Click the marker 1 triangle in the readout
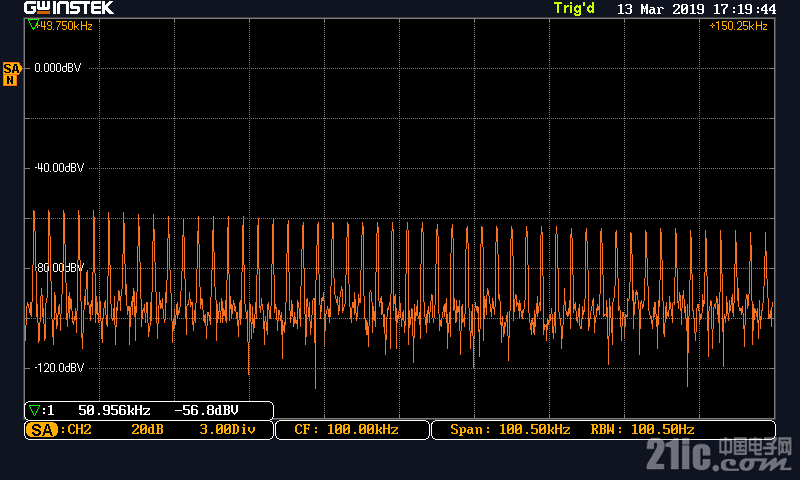Image resolution: width=800 pixels, height=480 pixels. 35,410
